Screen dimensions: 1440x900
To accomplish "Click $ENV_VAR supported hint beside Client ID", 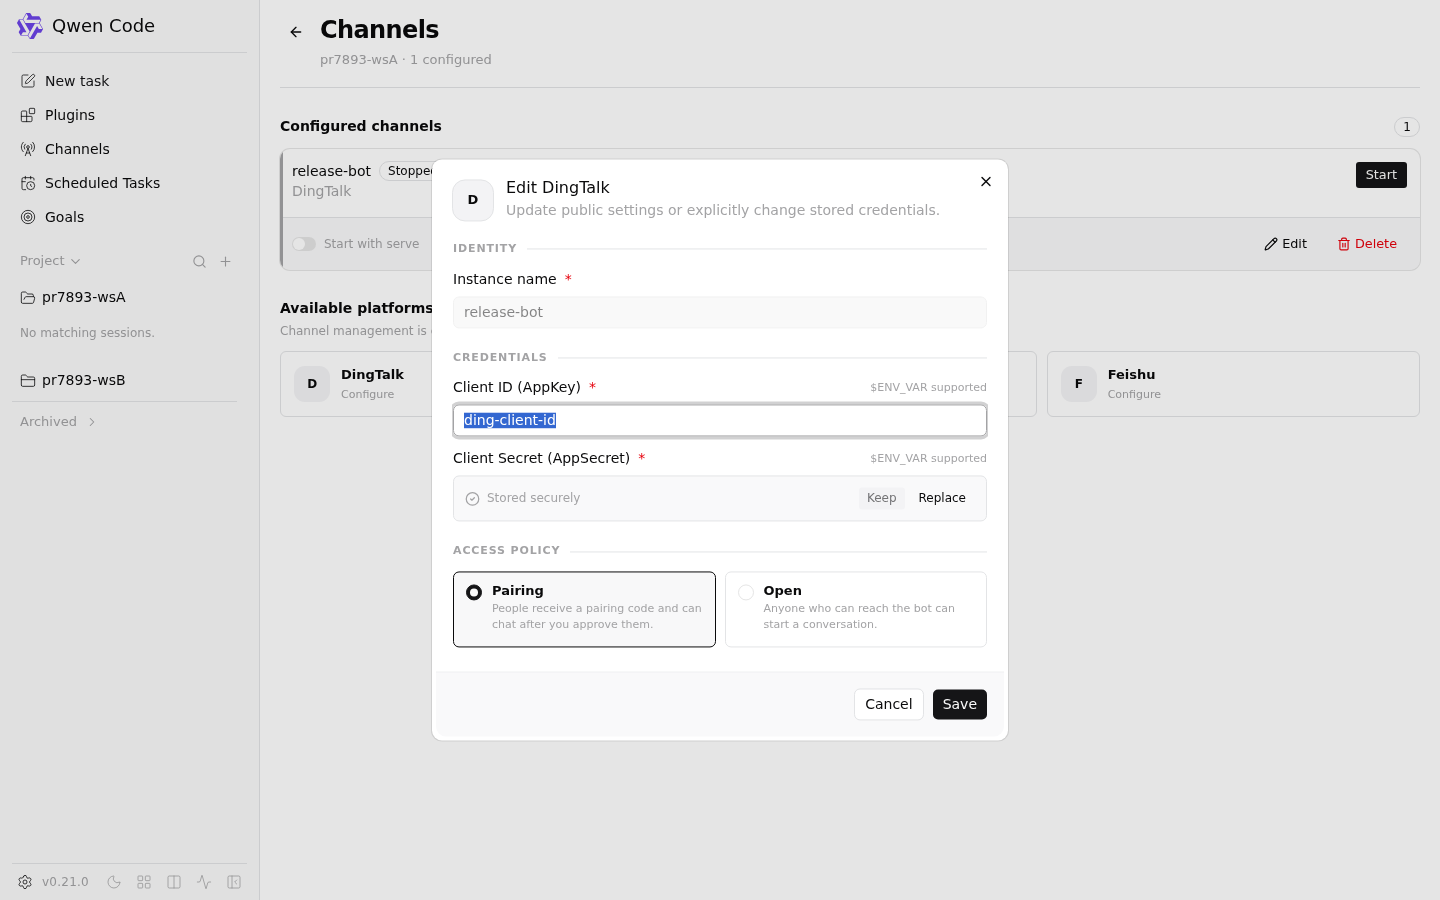I will (x=928, y=388).
